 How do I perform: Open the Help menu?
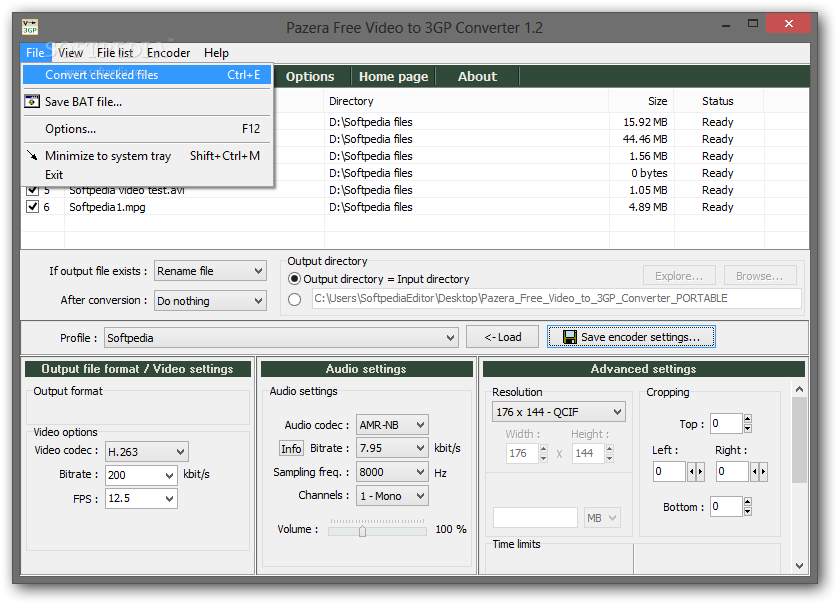(216, 53)
